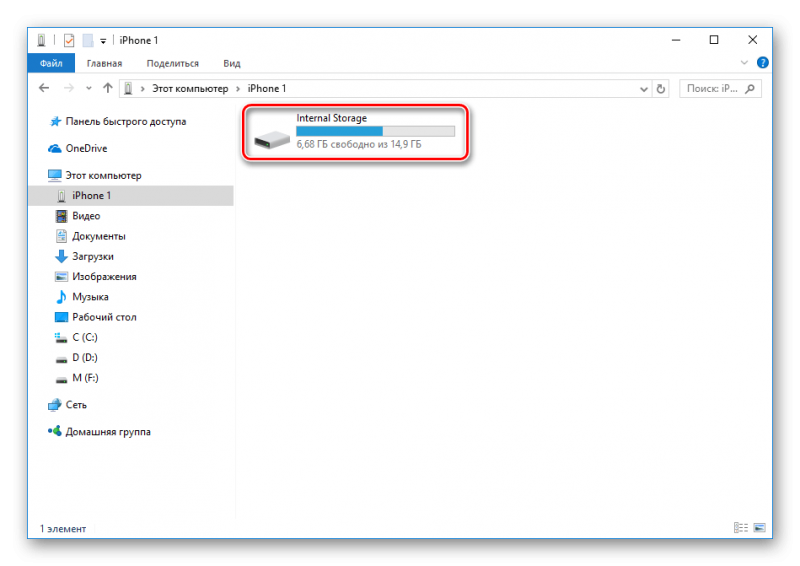Click the magnifier search icon
This screenshot has height=566, width=800.
pos(749,89)
